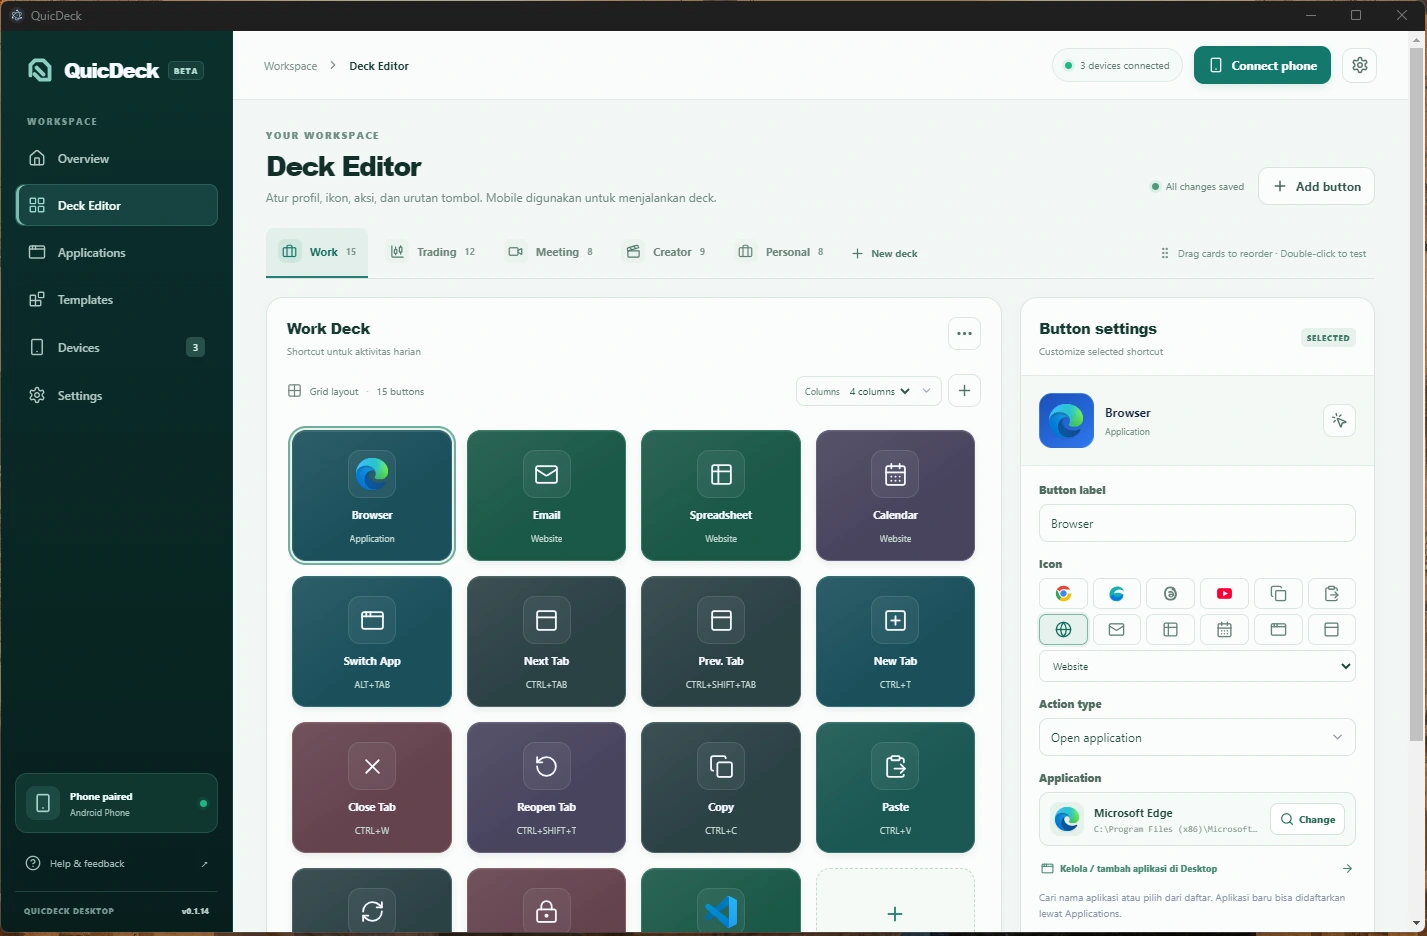Open the Work Deck three-dot menu

(x=964, y=334)
